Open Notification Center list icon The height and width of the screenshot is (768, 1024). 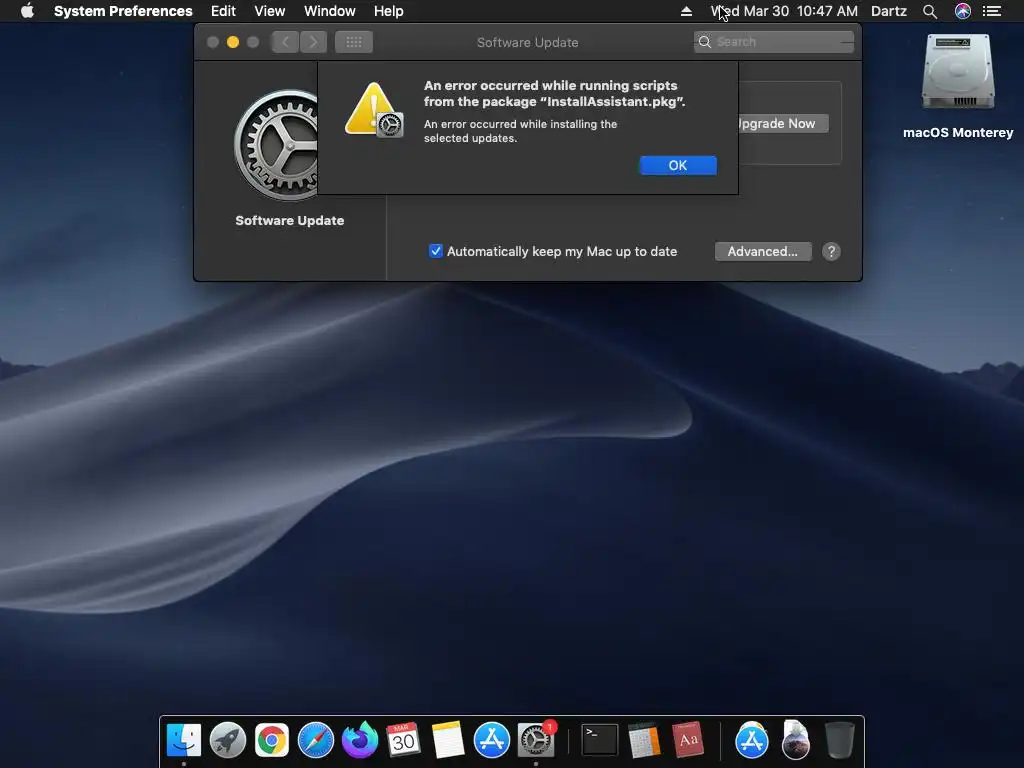tap(992, 11)
